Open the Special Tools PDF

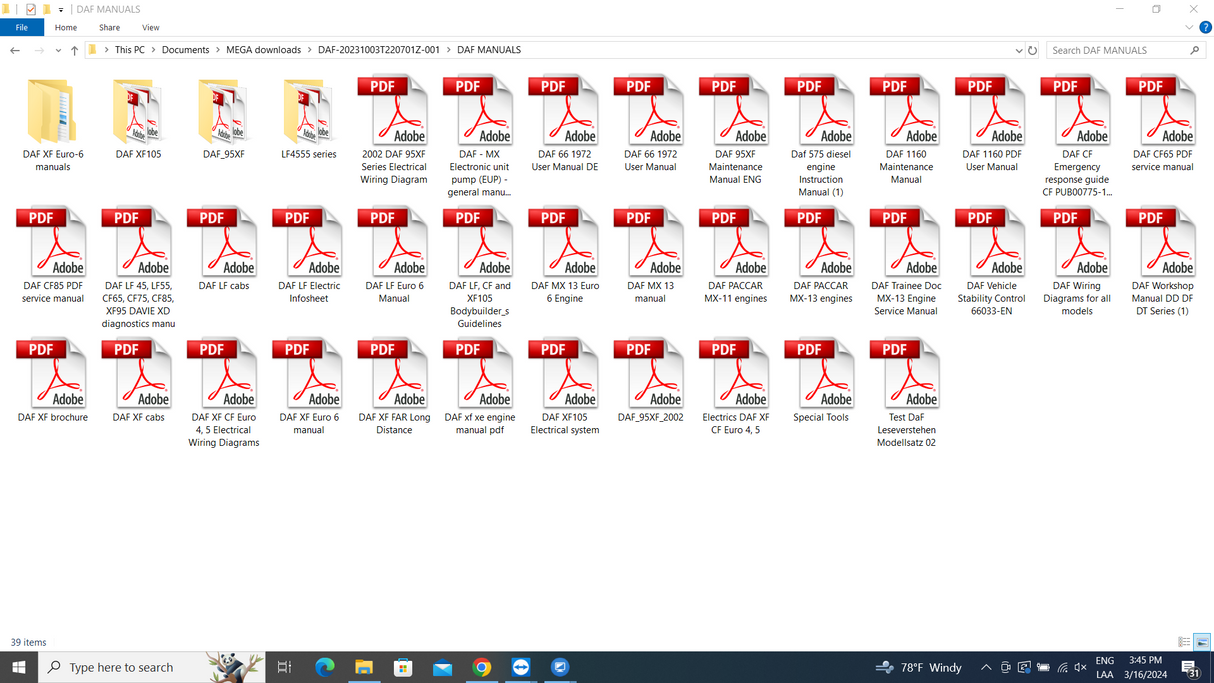820,372
